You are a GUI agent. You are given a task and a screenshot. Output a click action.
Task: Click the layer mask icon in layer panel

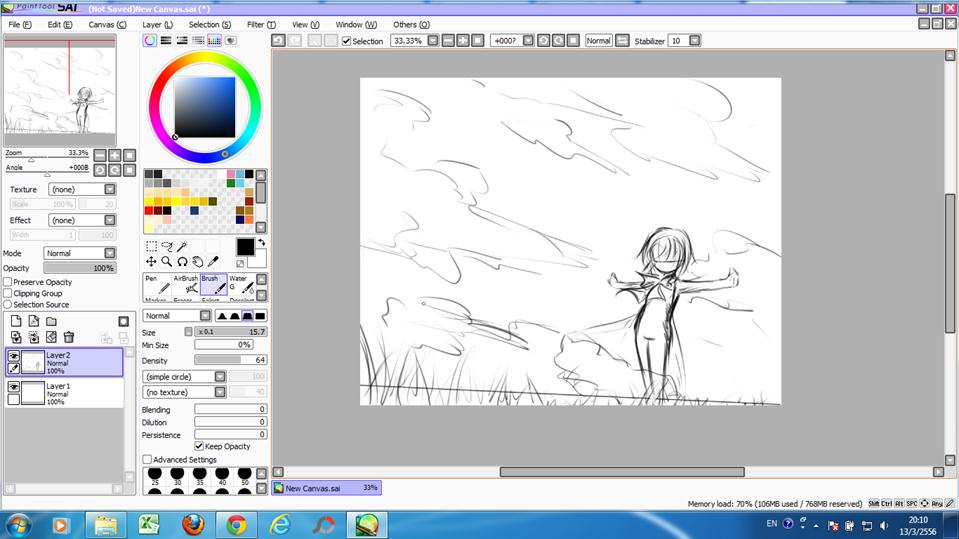point(123,321)
